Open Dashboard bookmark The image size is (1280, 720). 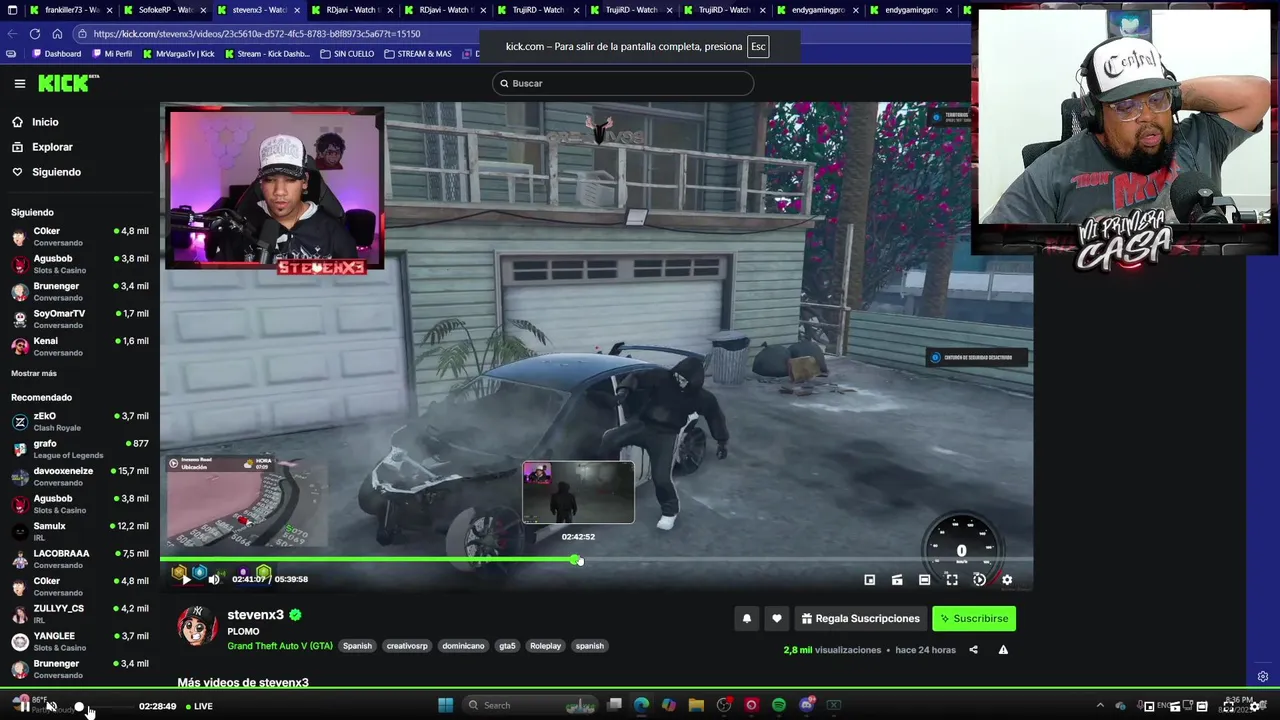coord(56,54)
